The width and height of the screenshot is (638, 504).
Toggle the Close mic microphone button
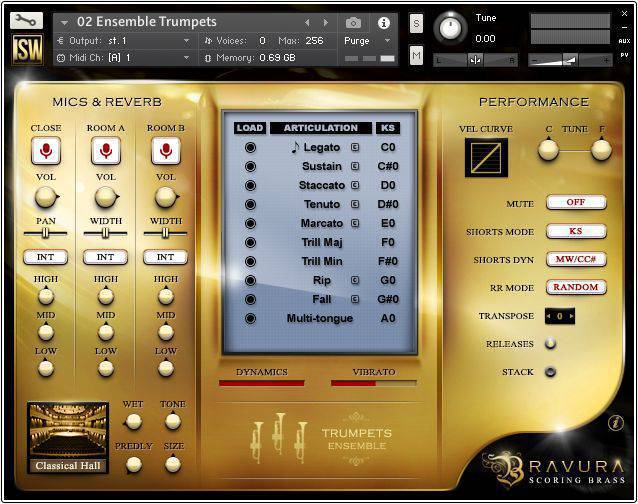[x=45, y=151]
